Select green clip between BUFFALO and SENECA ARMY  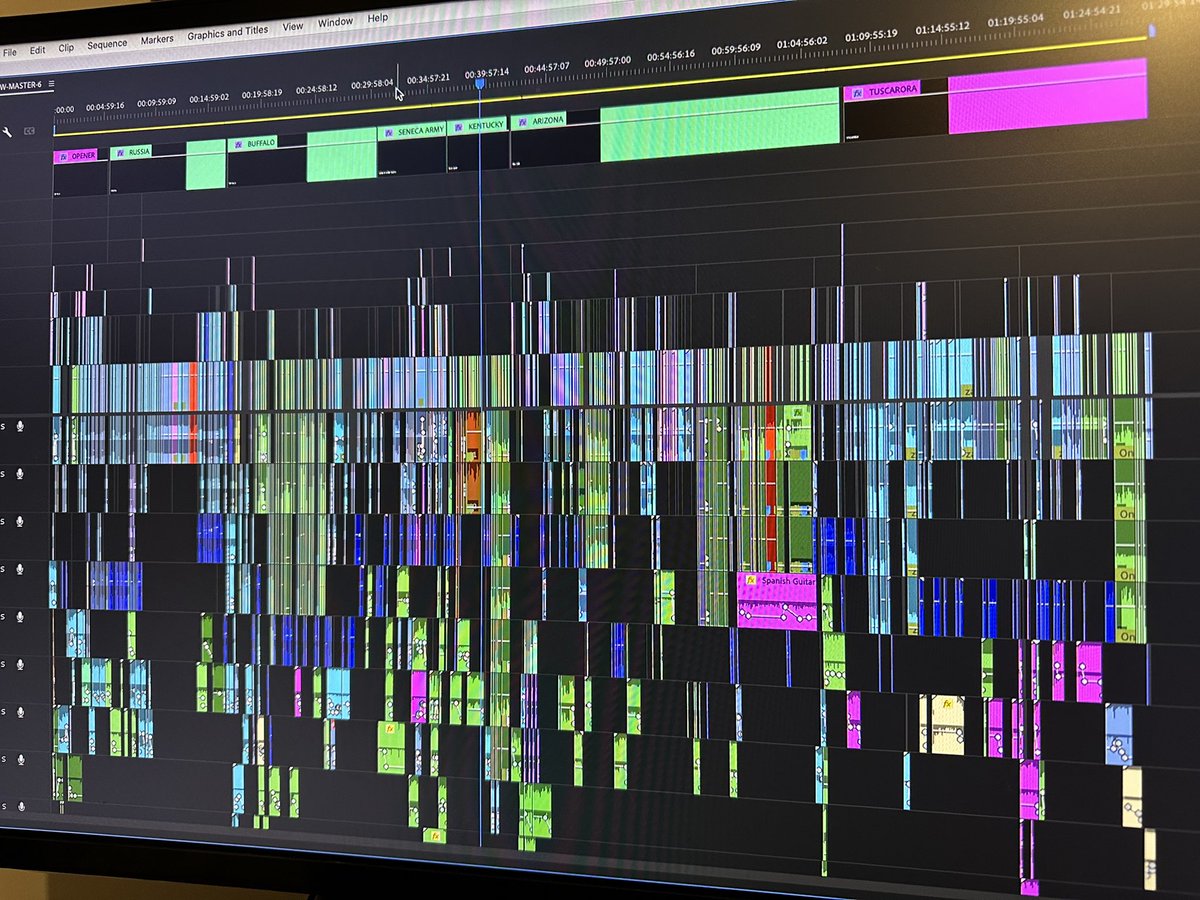point(342,155)
